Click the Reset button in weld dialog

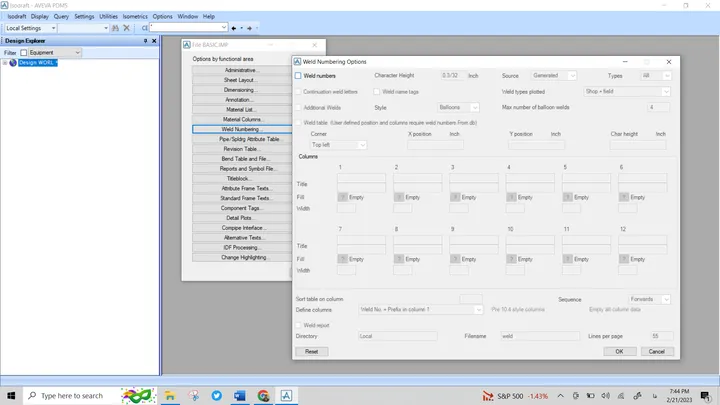point(311,351)
